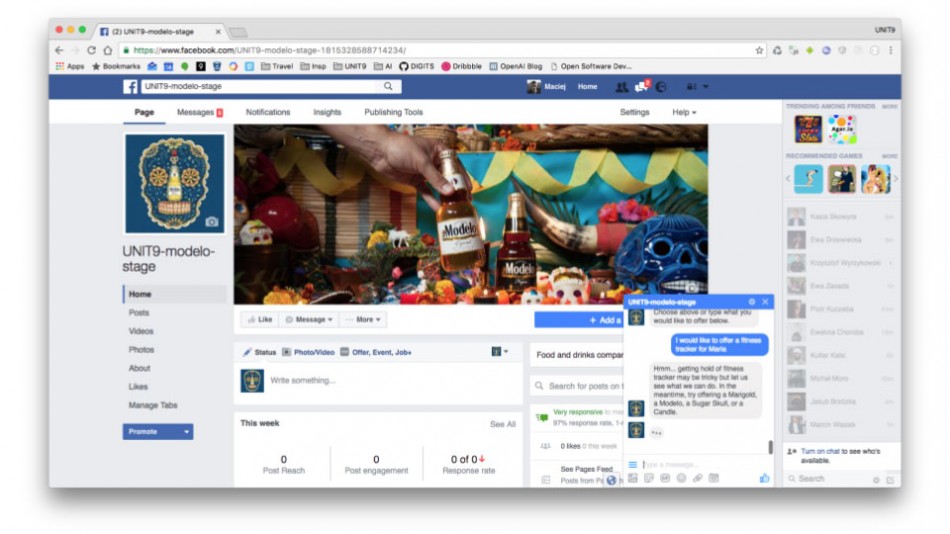Click the UNIT9-modelo-stage profile picture

coord(174,184)
